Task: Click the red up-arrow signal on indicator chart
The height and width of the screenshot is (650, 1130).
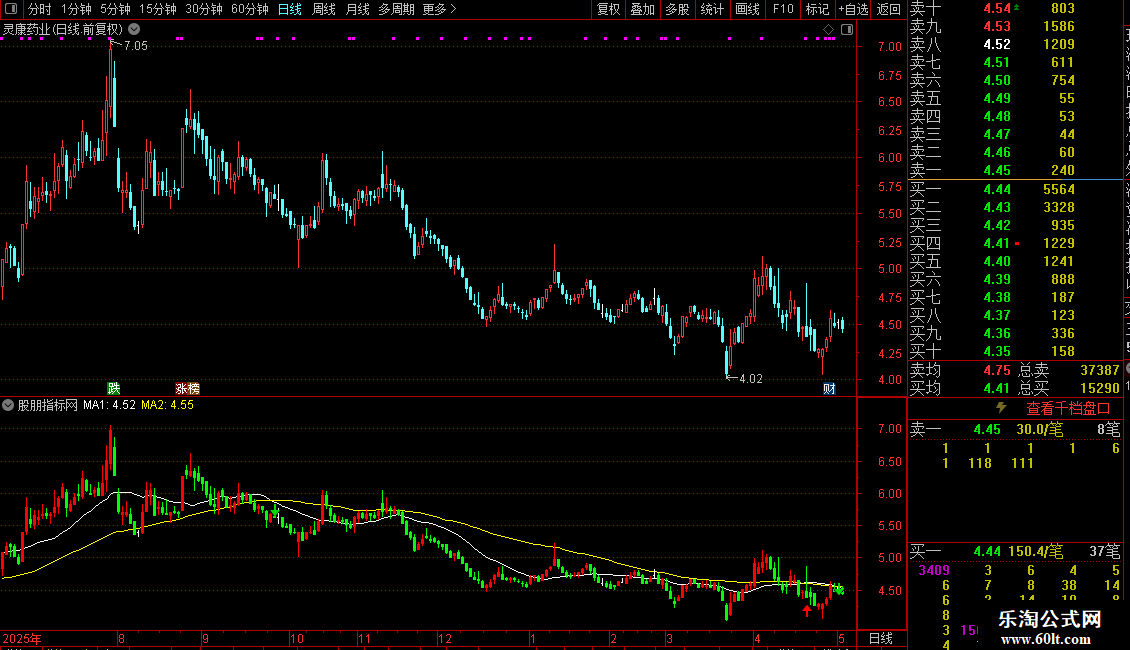Action: click(807, 611)
